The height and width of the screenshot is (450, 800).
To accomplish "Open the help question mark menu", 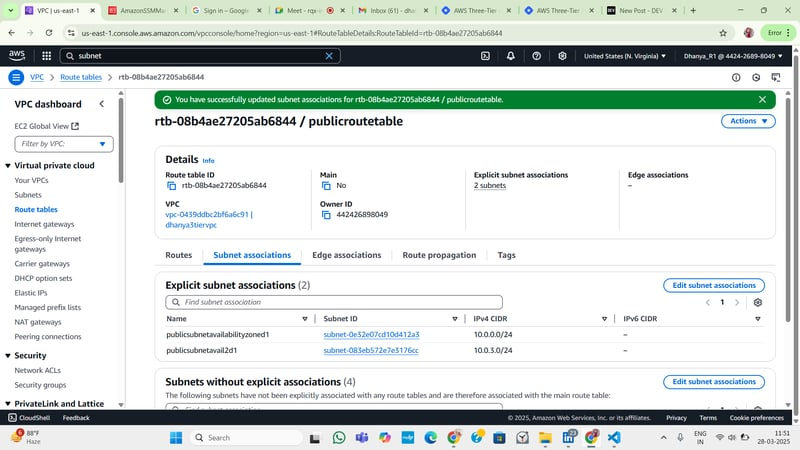I will (536, 56).
